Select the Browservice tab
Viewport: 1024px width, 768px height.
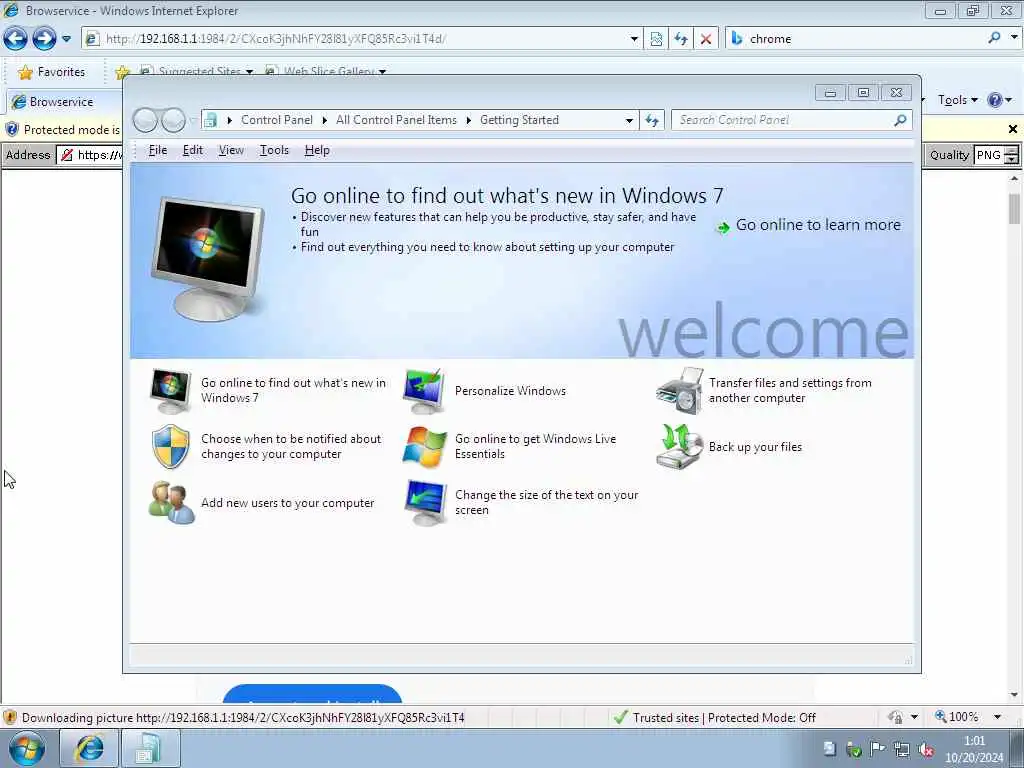coord(64,102)
